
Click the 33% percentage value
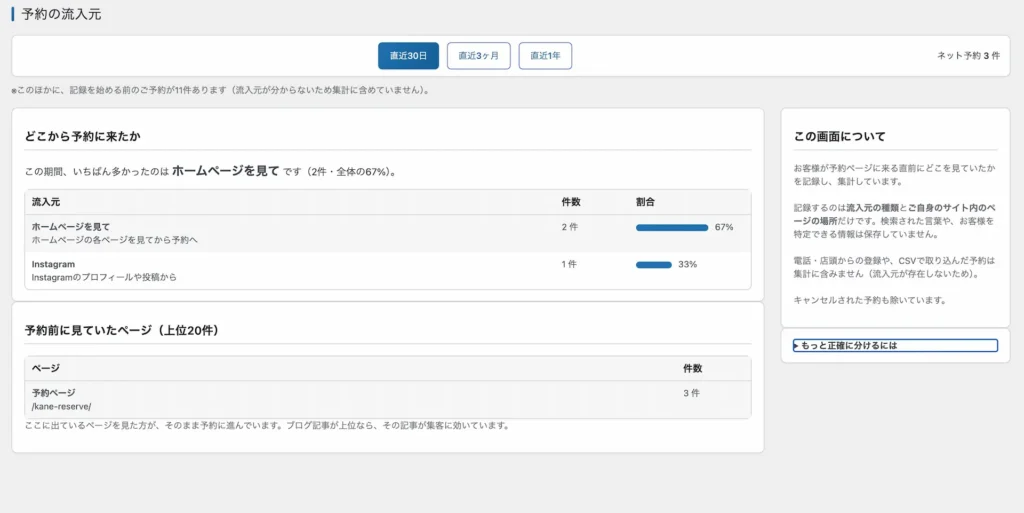point(687,264)
